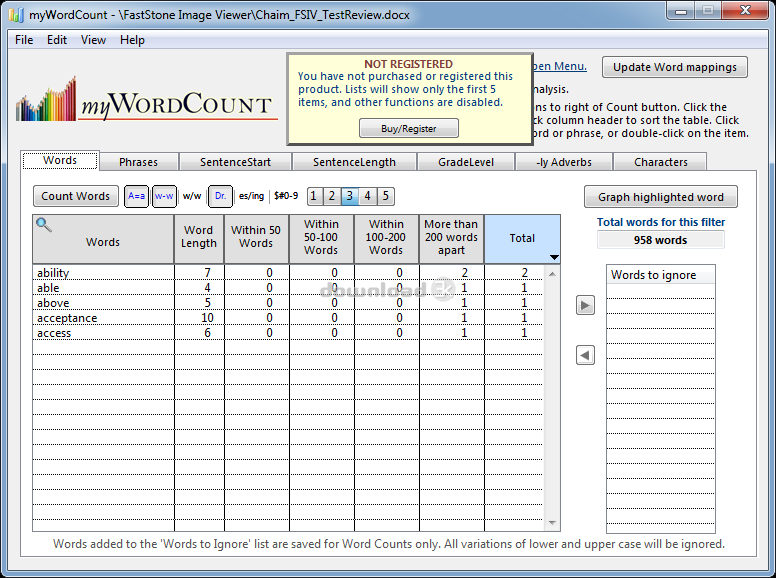Select the word 'acceptance' row
The image size is (776, 578).
tap(288, 318)
